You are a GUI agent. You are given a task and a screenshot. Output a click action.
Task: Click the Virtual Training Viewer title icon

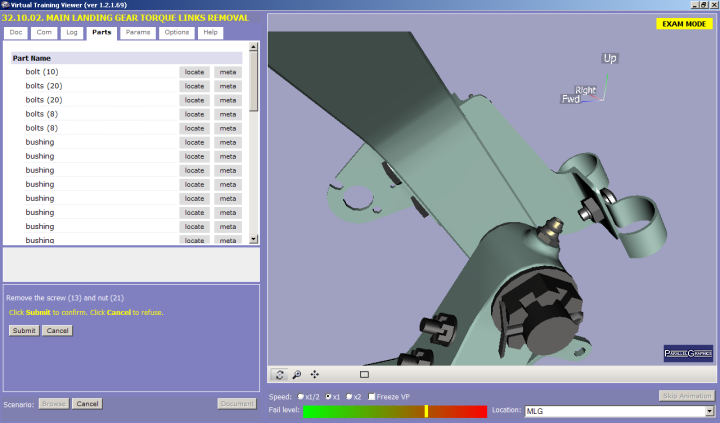pos(5,5)
